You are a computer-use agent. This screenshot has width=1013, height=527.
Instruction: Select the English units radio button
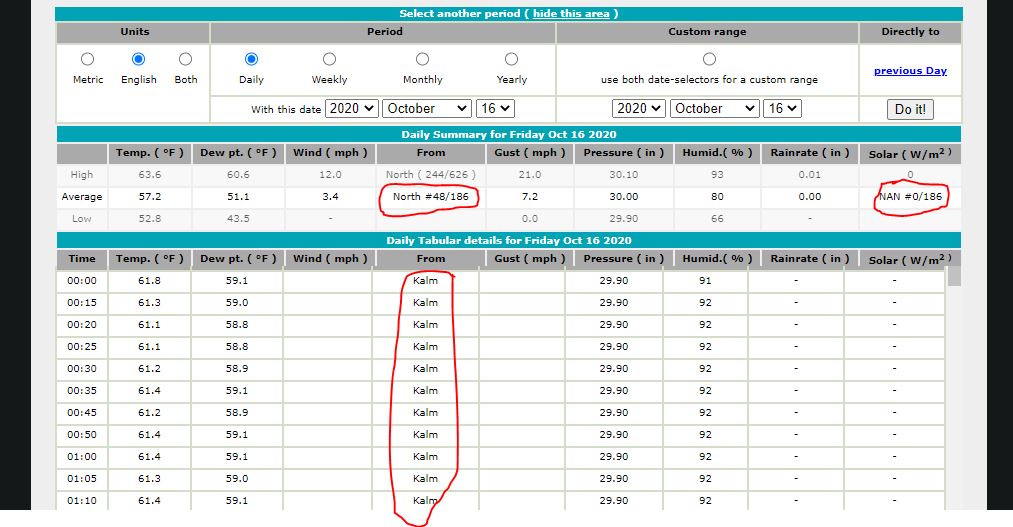(x=138, y=59)
